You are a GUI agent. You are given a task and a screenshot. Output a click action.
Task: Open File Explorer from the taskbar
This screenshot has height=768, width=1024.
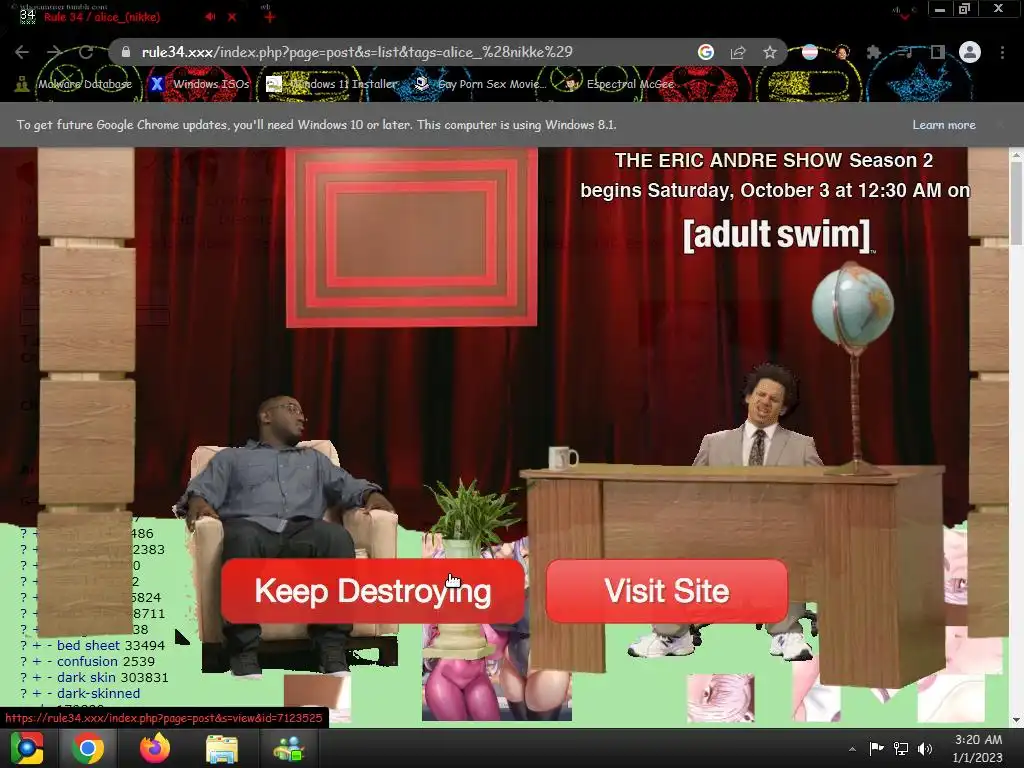(x=222, y=748)
